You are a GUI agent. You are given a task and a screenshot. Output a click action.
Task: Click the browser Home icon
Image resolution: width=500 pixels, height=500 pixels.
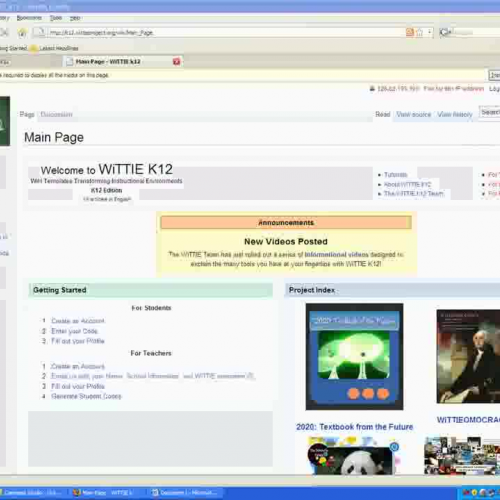pyautogui.click(x=22, y=32)
